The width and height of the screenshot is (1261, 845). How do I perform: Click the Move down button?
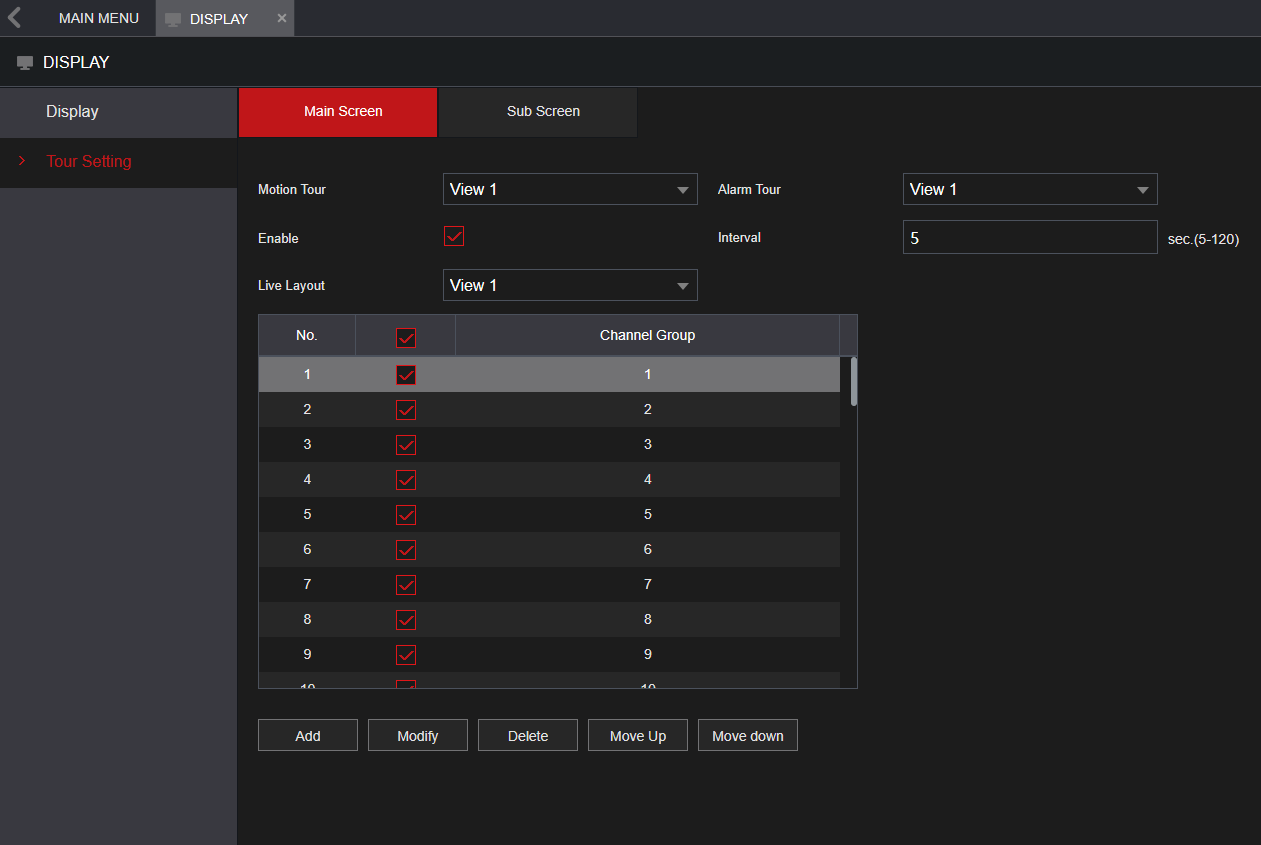[x=748, y=735]
